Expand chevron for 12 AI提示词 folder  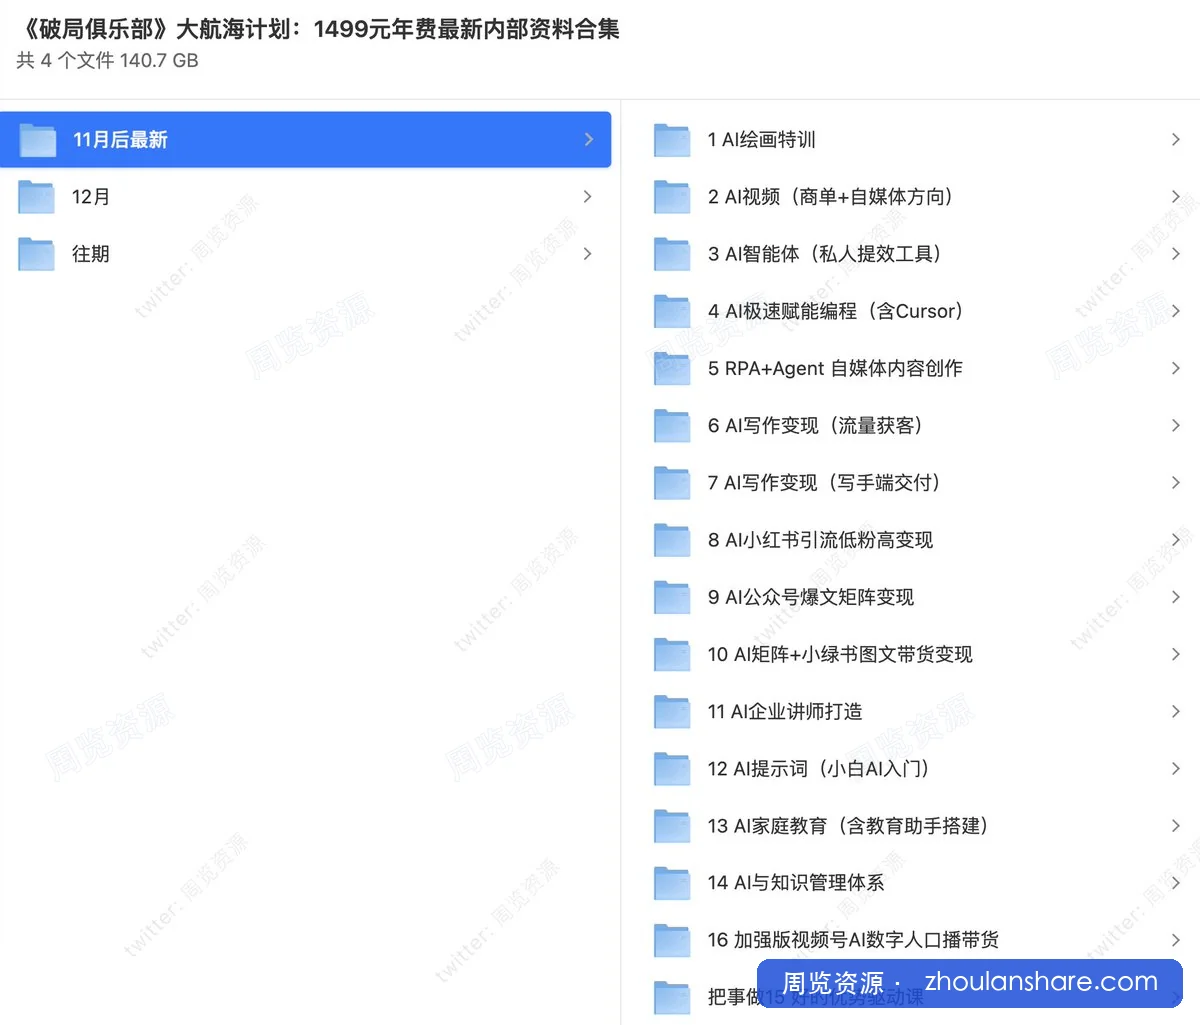pos(1176,769)
